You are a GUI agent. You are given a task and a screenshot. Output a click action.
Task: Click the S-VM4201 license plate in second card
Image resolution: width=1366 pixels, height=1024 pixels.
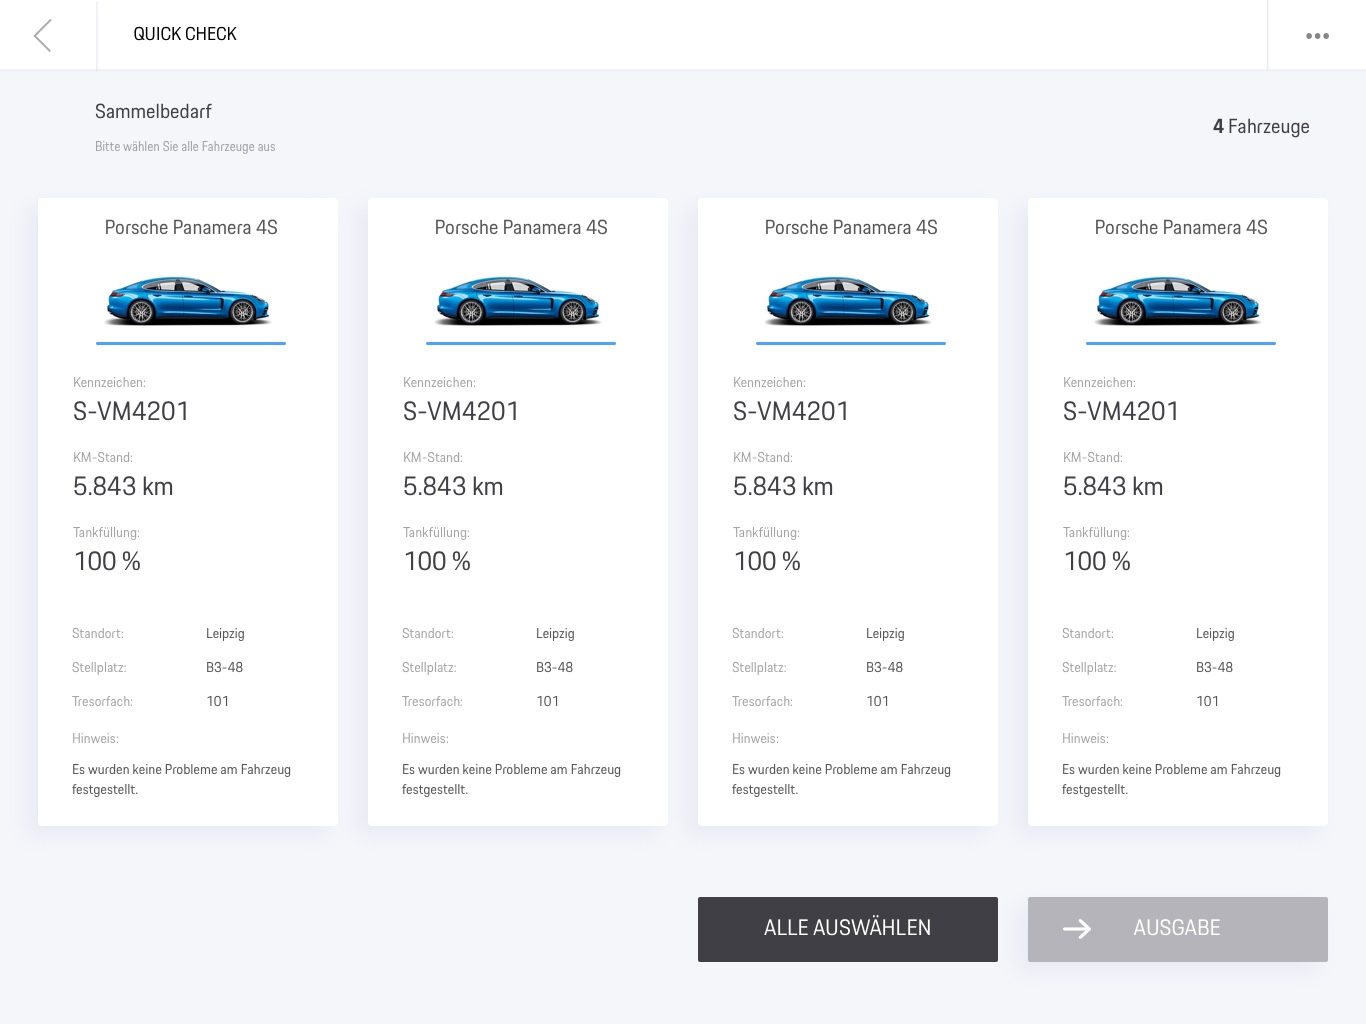tap(461, 411)
